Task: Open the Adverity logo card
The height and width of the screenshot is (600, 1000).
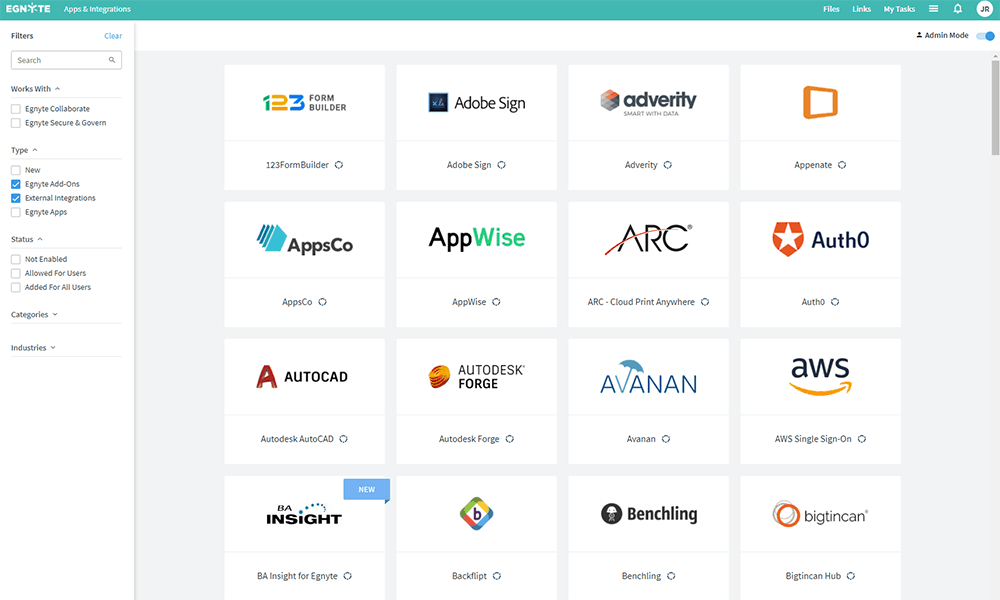Action: point(649,103)
